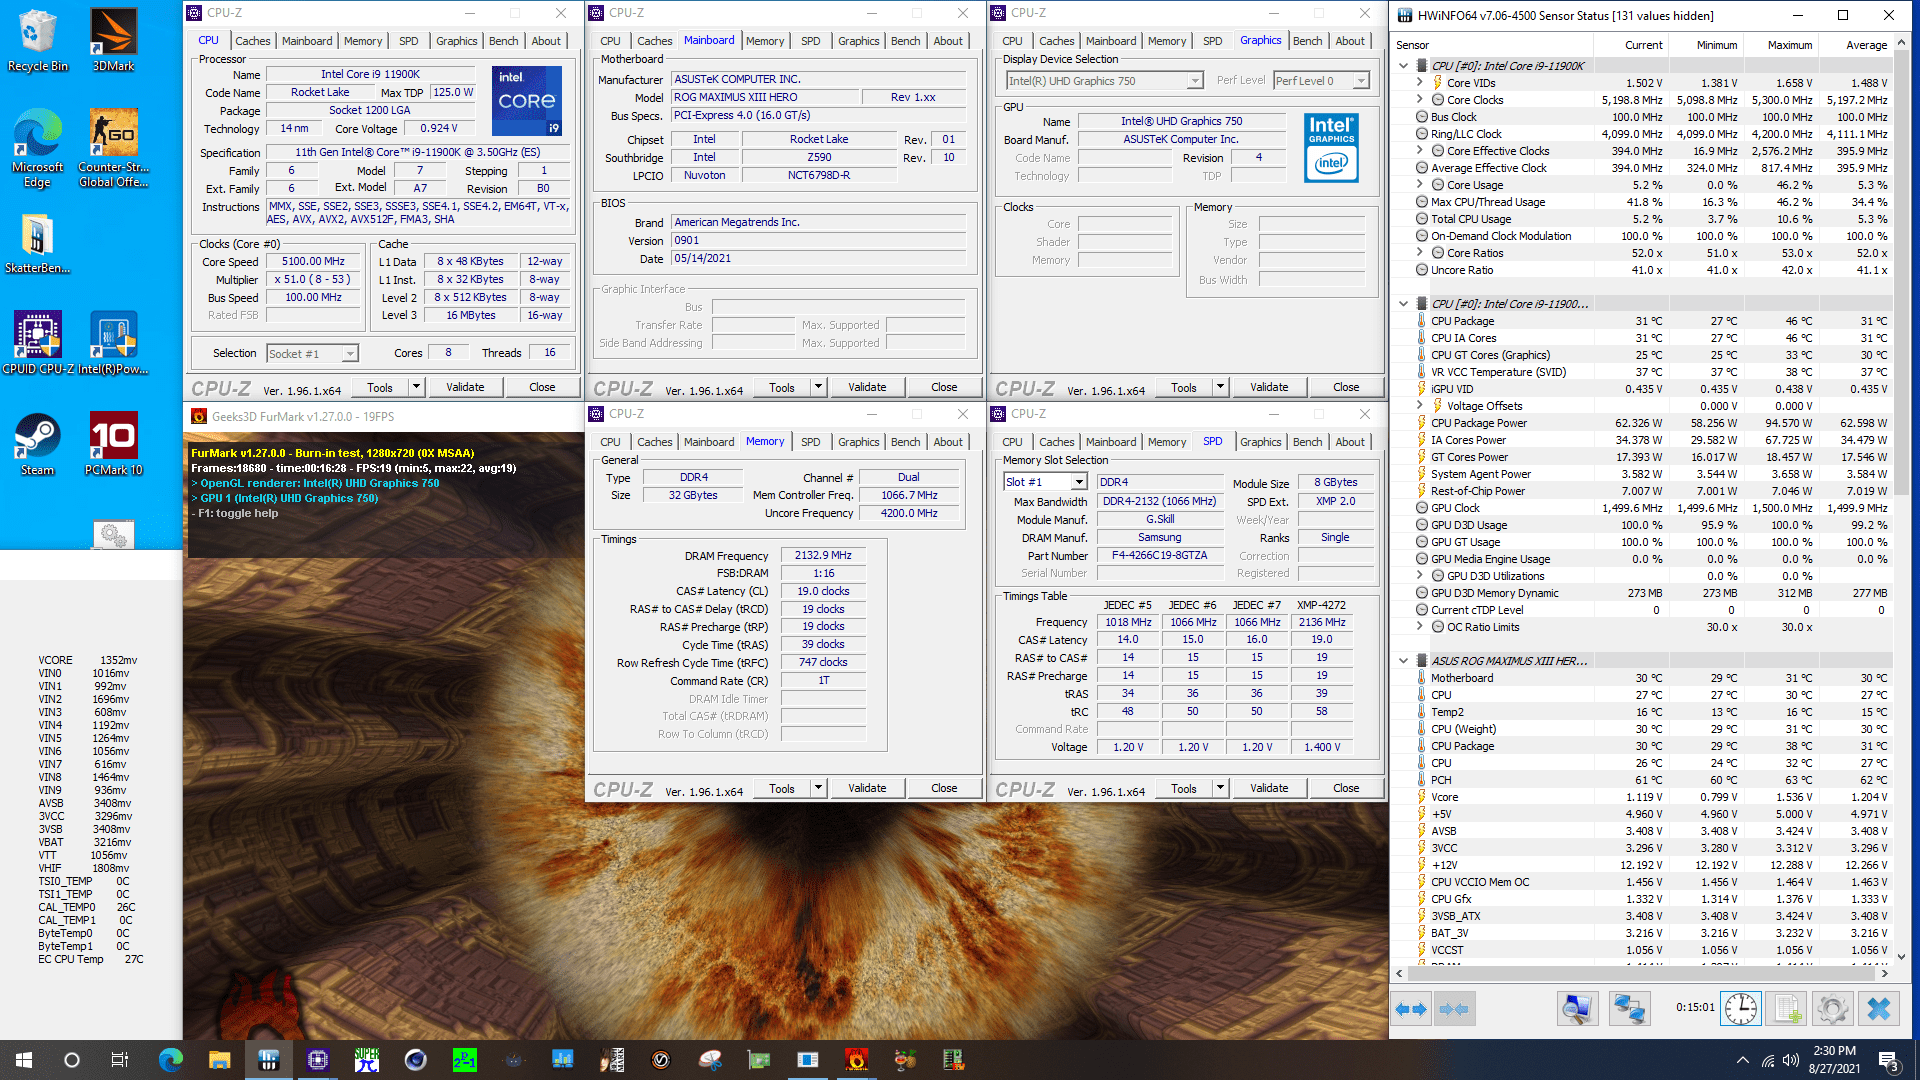Switch to Caches tab in CPU tab window
1920x1080 pixels.
point(252,41)
